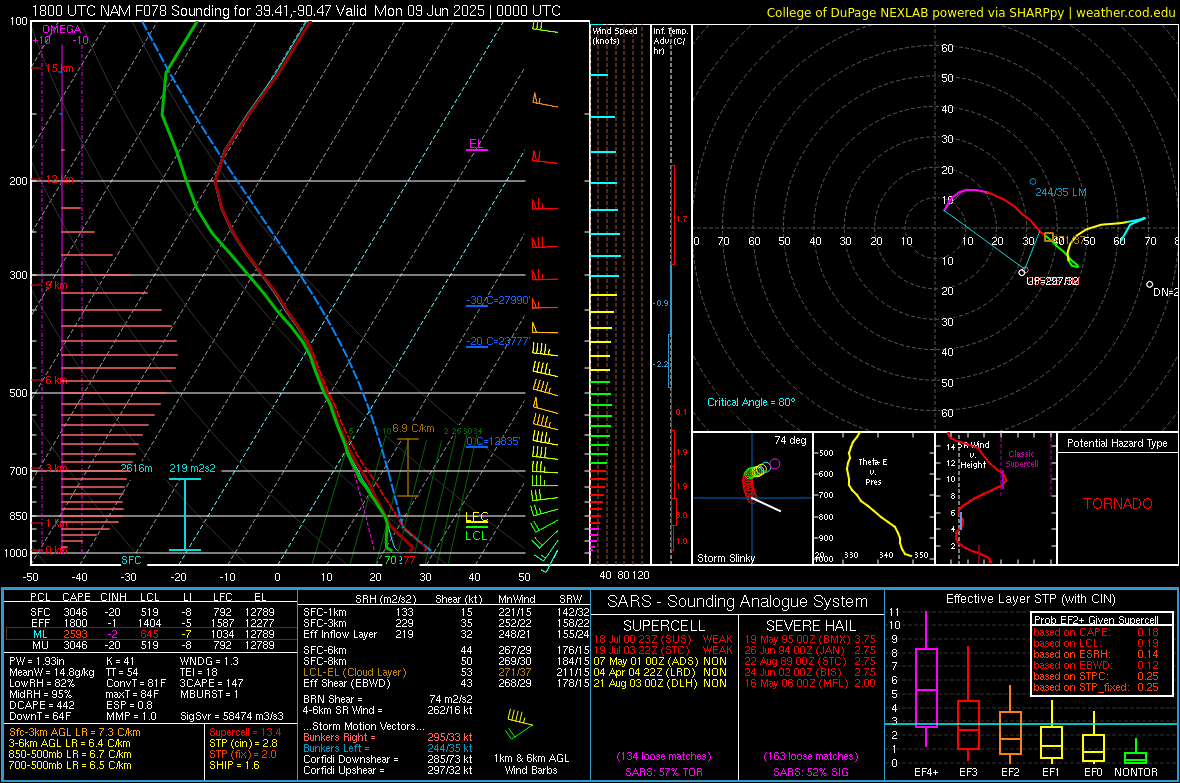
Task: Click the red 'TORNADO' hazard type label
Action: click(1118, 504)
